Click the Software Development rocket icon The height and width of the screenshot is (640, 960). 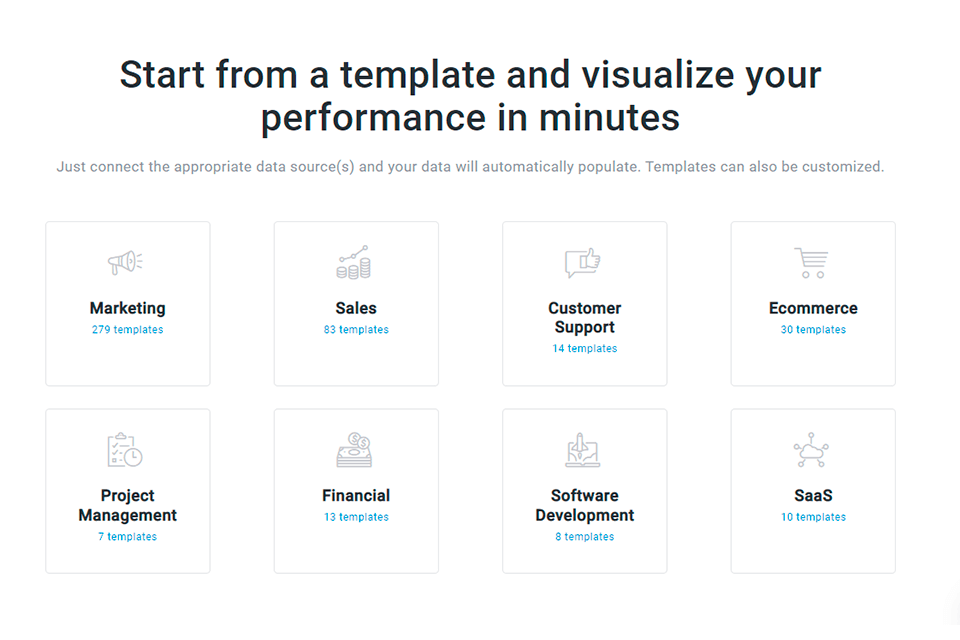point(583,450)
